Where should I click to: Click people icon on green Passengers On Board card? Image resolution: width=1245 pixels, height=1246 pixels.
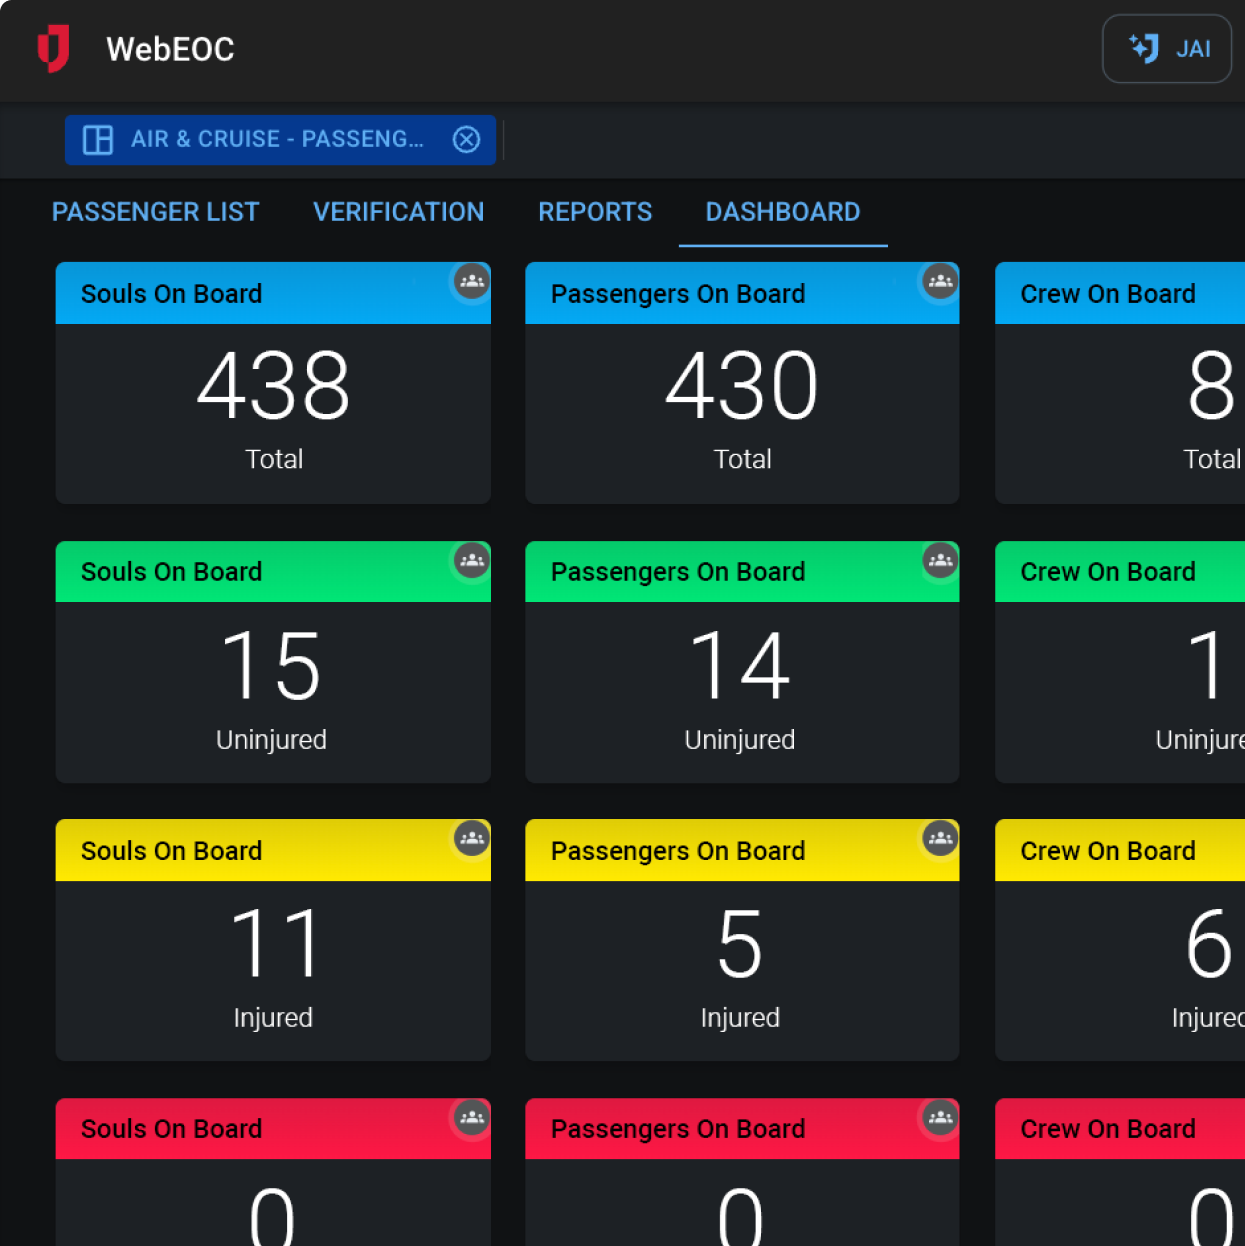[940, 561]
